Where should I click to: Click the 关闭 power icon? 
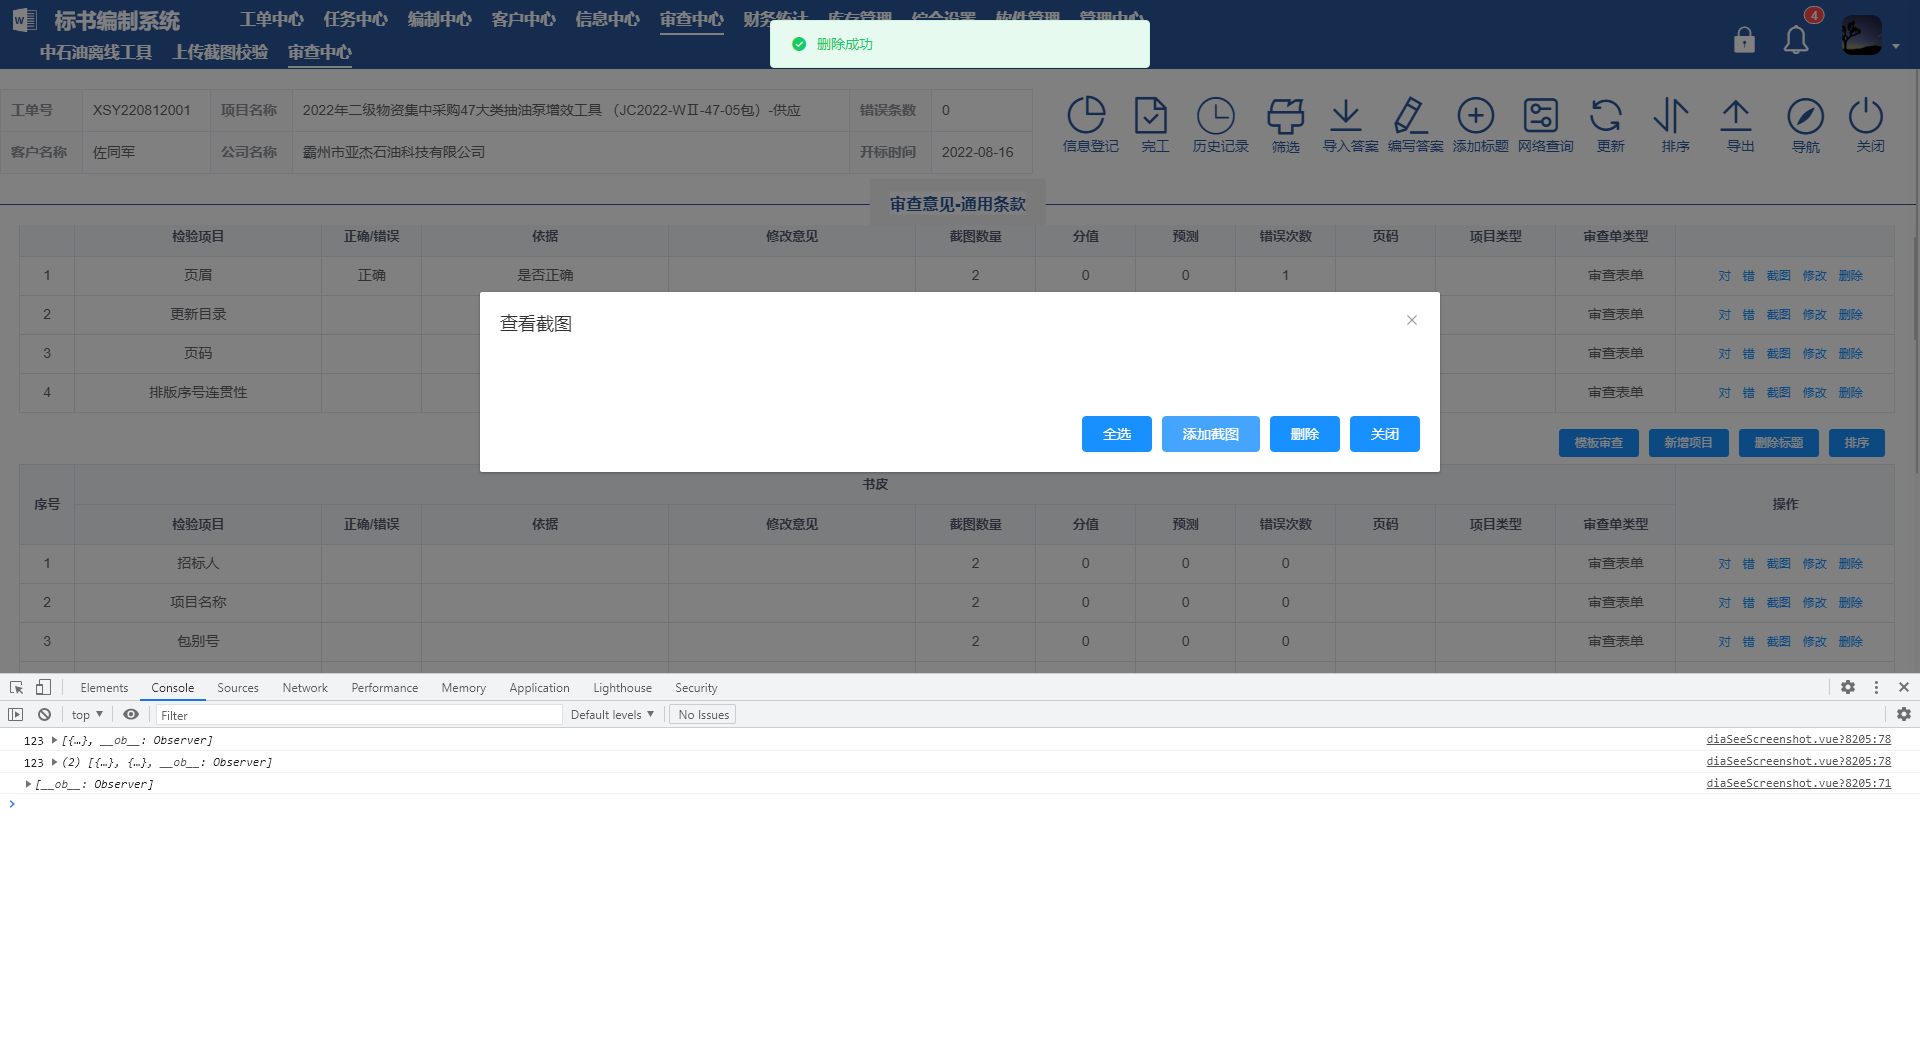click(1866, 116)
